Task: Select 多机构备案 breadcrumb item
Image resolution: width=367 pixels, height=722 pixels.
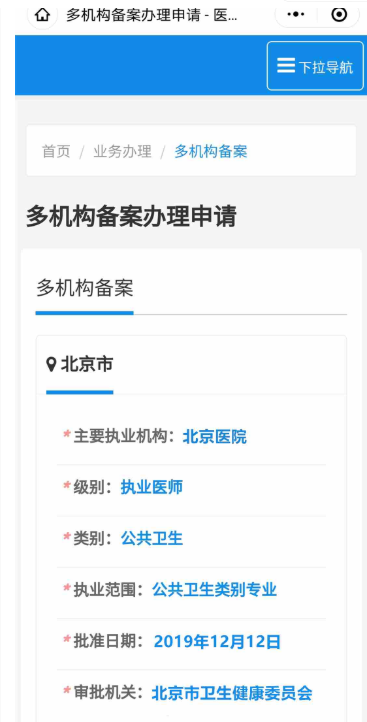Action: point(210,151)
